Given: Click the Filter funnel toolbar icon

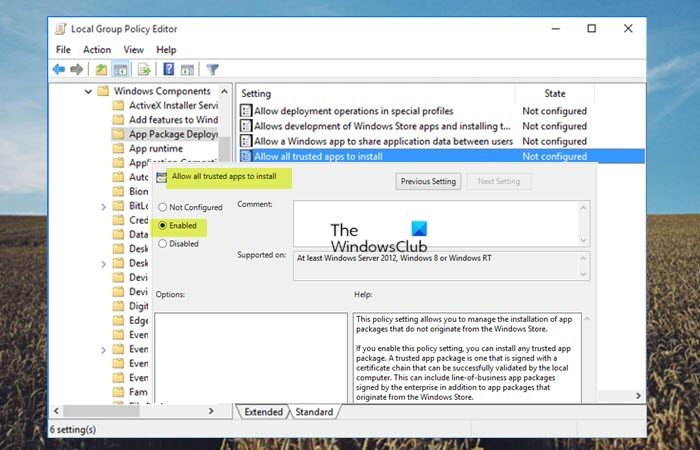Looking at the screenshot, I should coord(212,69).
